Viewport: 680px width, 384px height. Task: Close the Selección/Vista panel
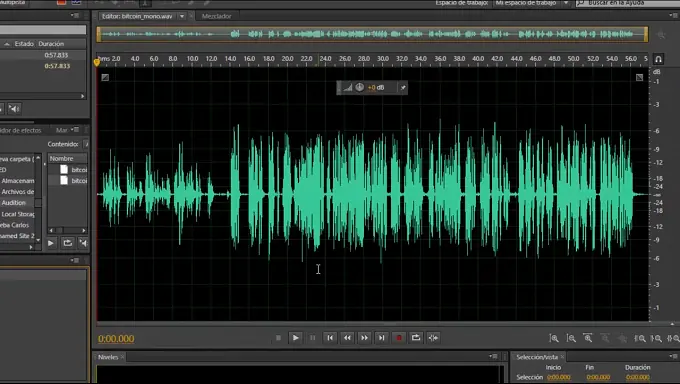562,357
